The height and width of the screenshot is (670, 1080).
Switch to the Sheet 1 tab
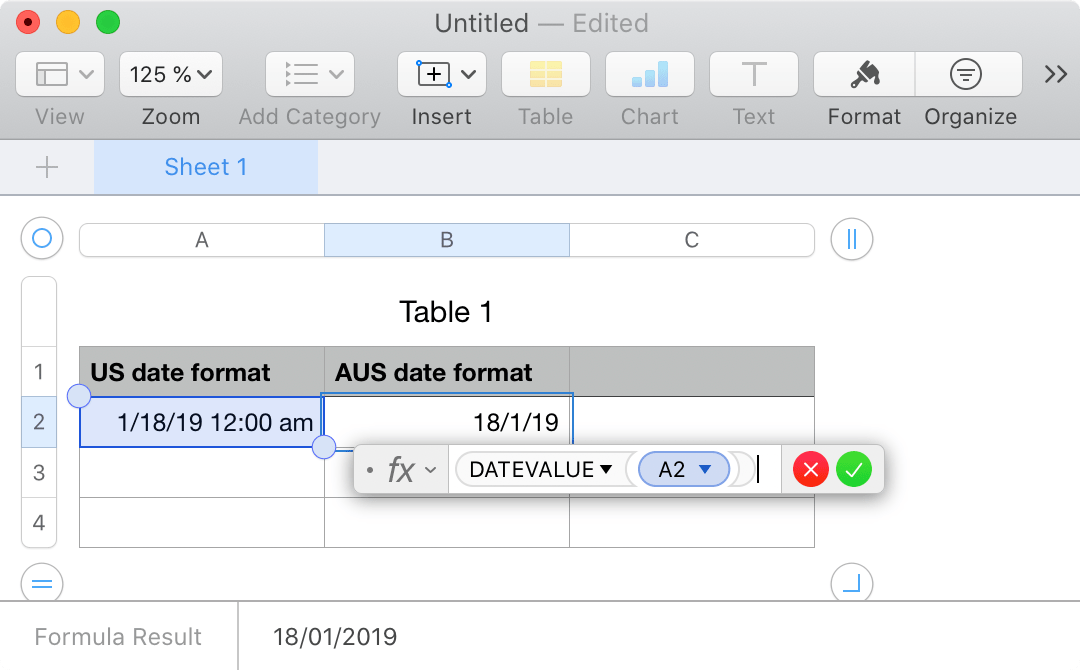click(205, 167)
